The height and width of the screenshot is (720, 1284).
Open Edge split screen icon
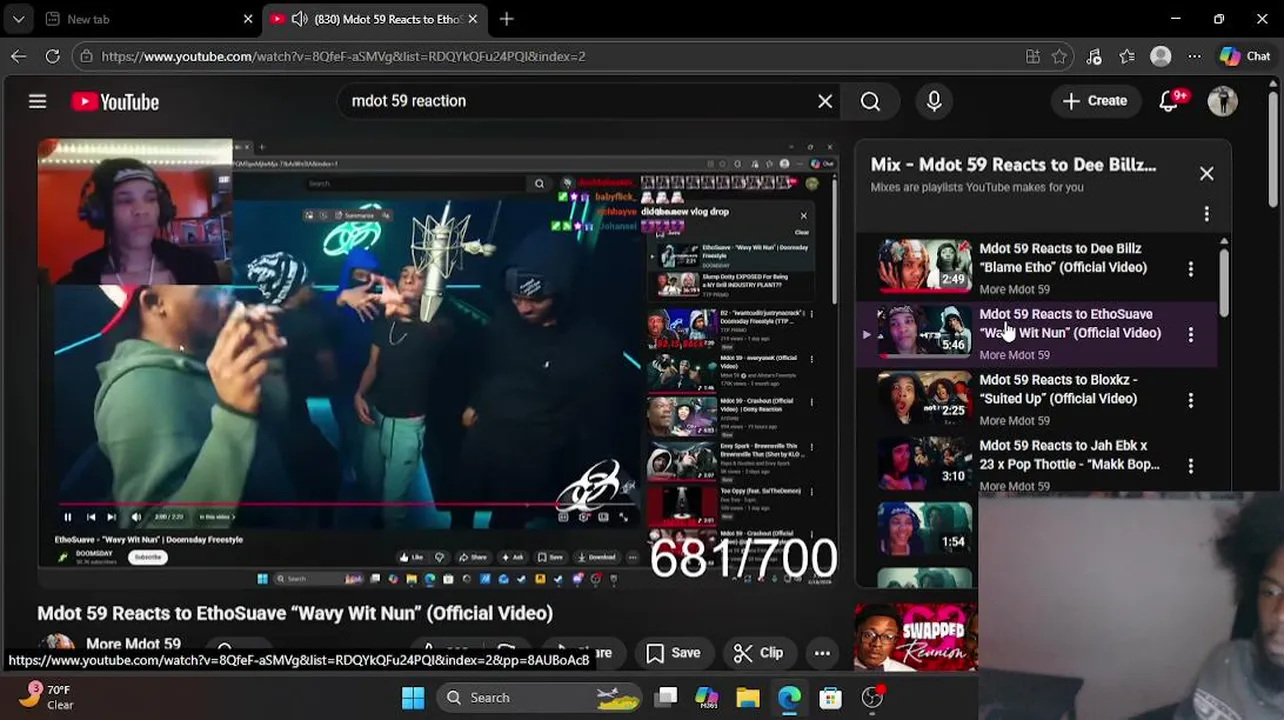click(1032, 56)
